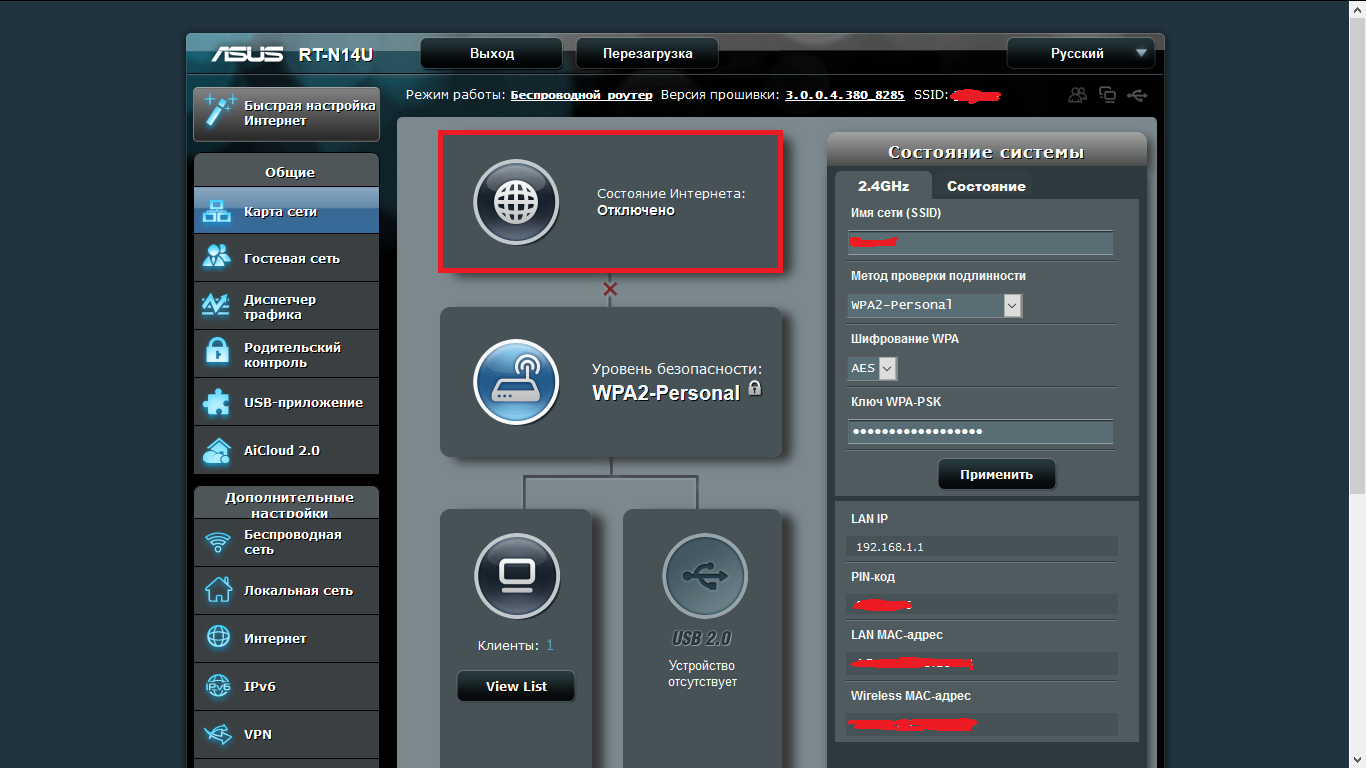
Task: Click the USB status icon in header
Action: click(x=1137, y=95)
